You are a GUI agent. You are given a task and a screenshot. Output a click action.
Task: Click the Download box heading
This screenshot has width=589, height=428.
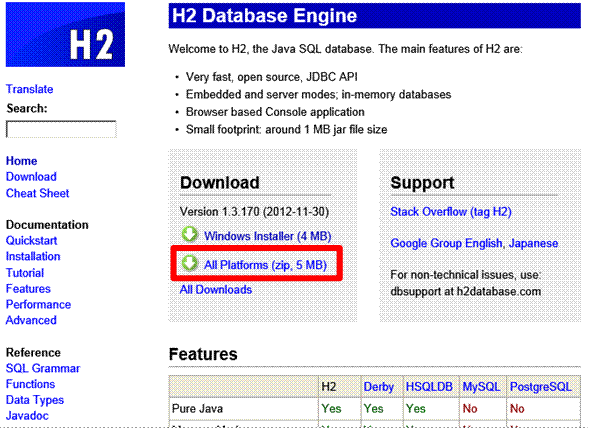pos(220,183)
